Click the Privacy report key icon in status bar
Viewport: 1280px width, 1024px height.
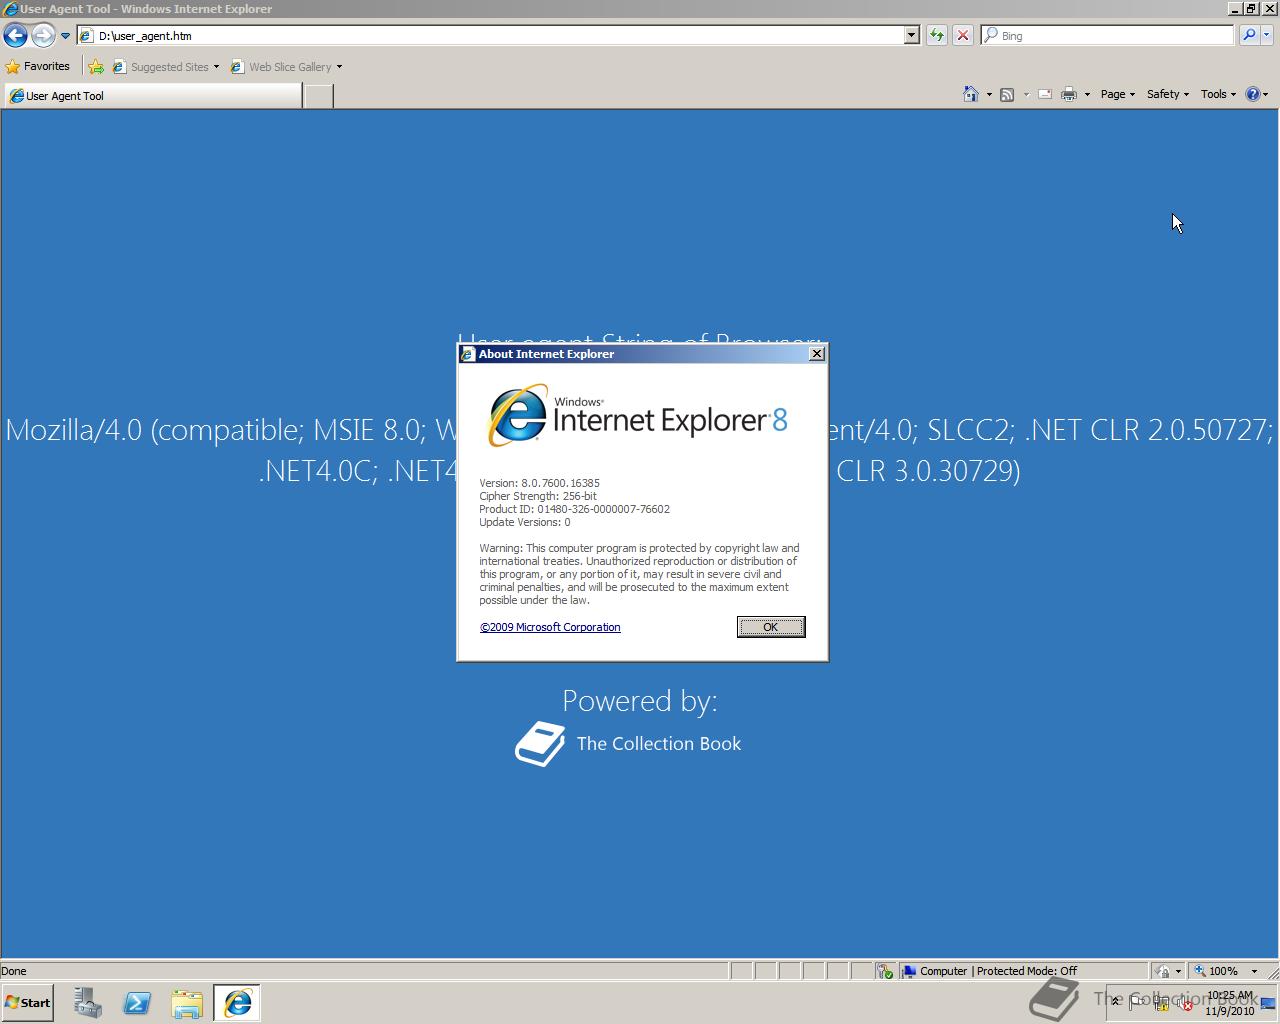[x=884, y=971]
